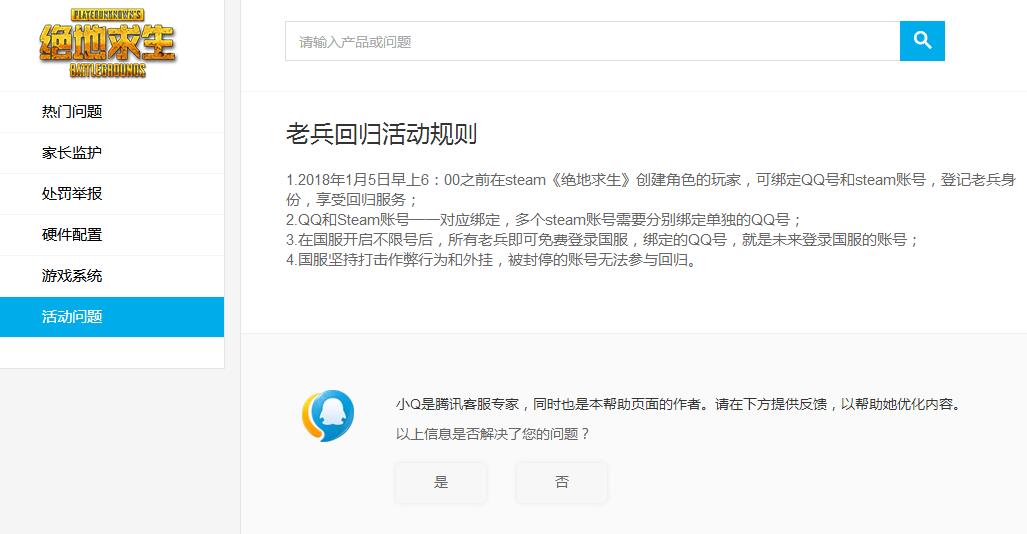Click the 以上信息是否解决了您的问题 prompt
1027x534 pixels.
493,434
